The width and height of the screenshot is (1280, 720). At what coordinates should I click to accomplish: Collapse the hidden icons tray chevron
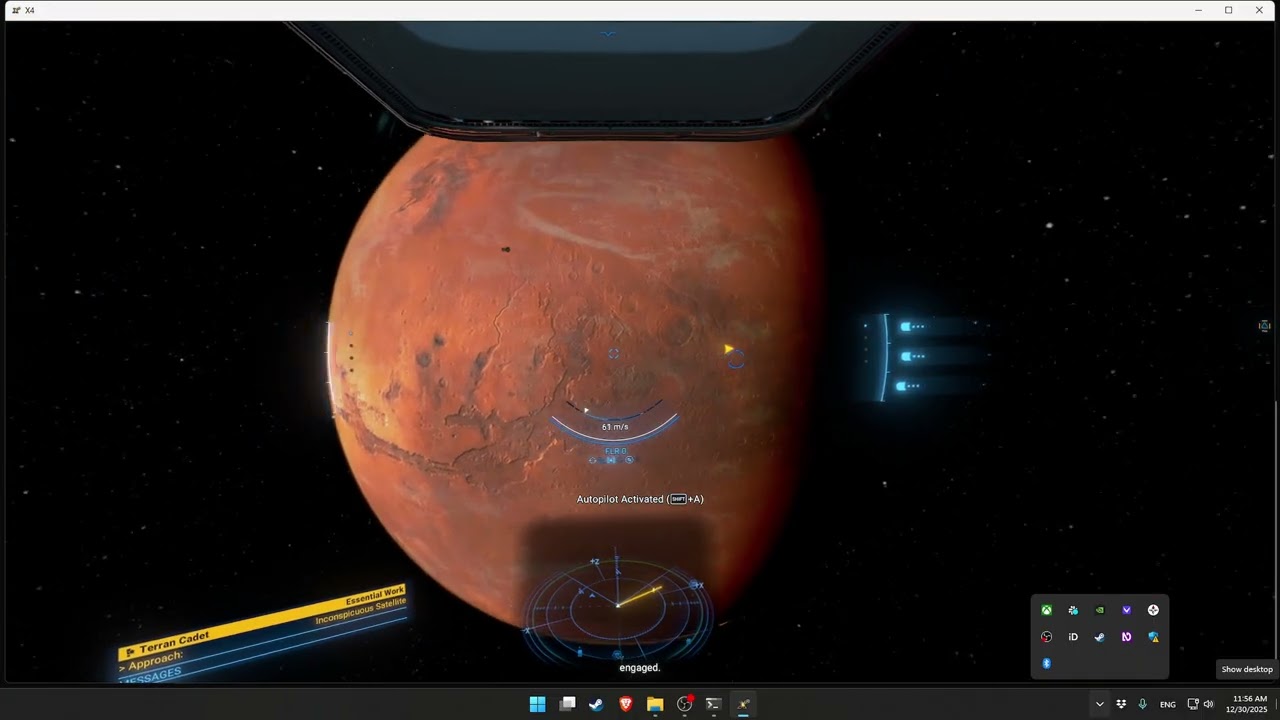[x=1099, y=704]
